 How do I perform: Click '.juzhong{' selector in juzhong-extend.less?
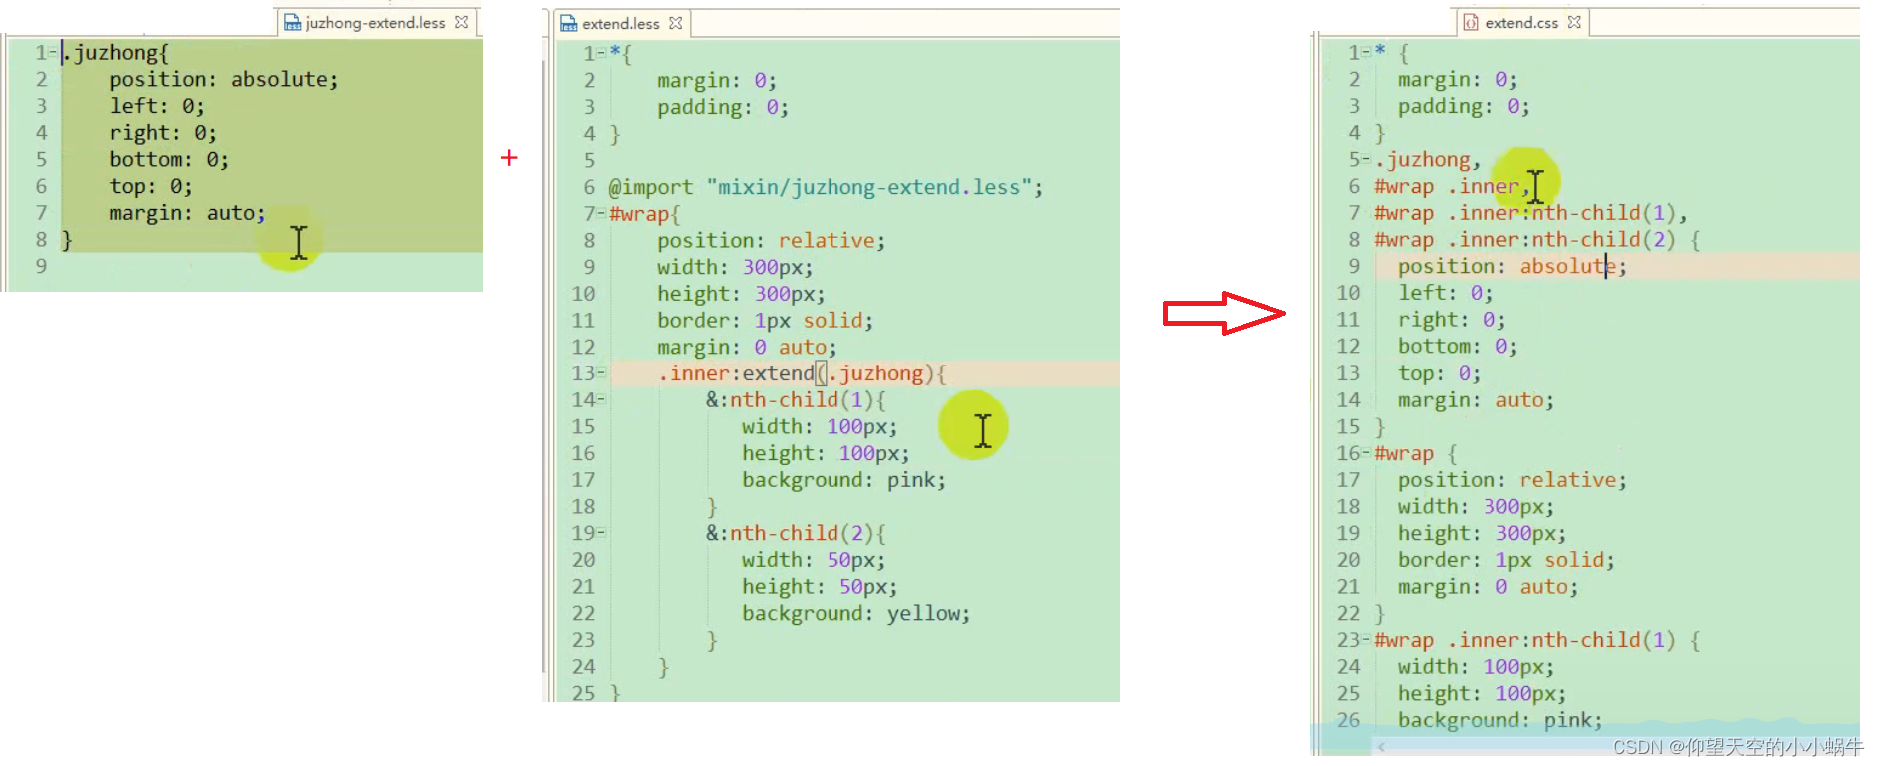(116, 53)
